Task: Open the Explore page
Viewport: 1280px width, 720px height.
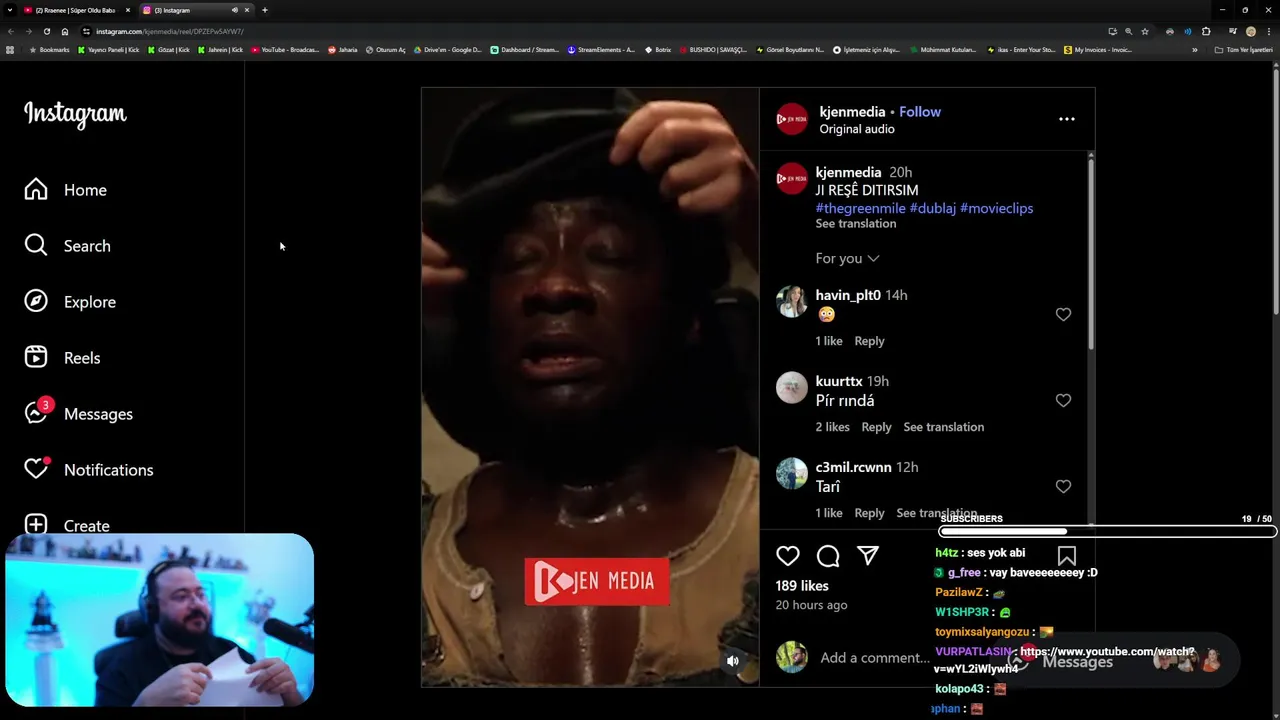Action: [x=70, y=302]
